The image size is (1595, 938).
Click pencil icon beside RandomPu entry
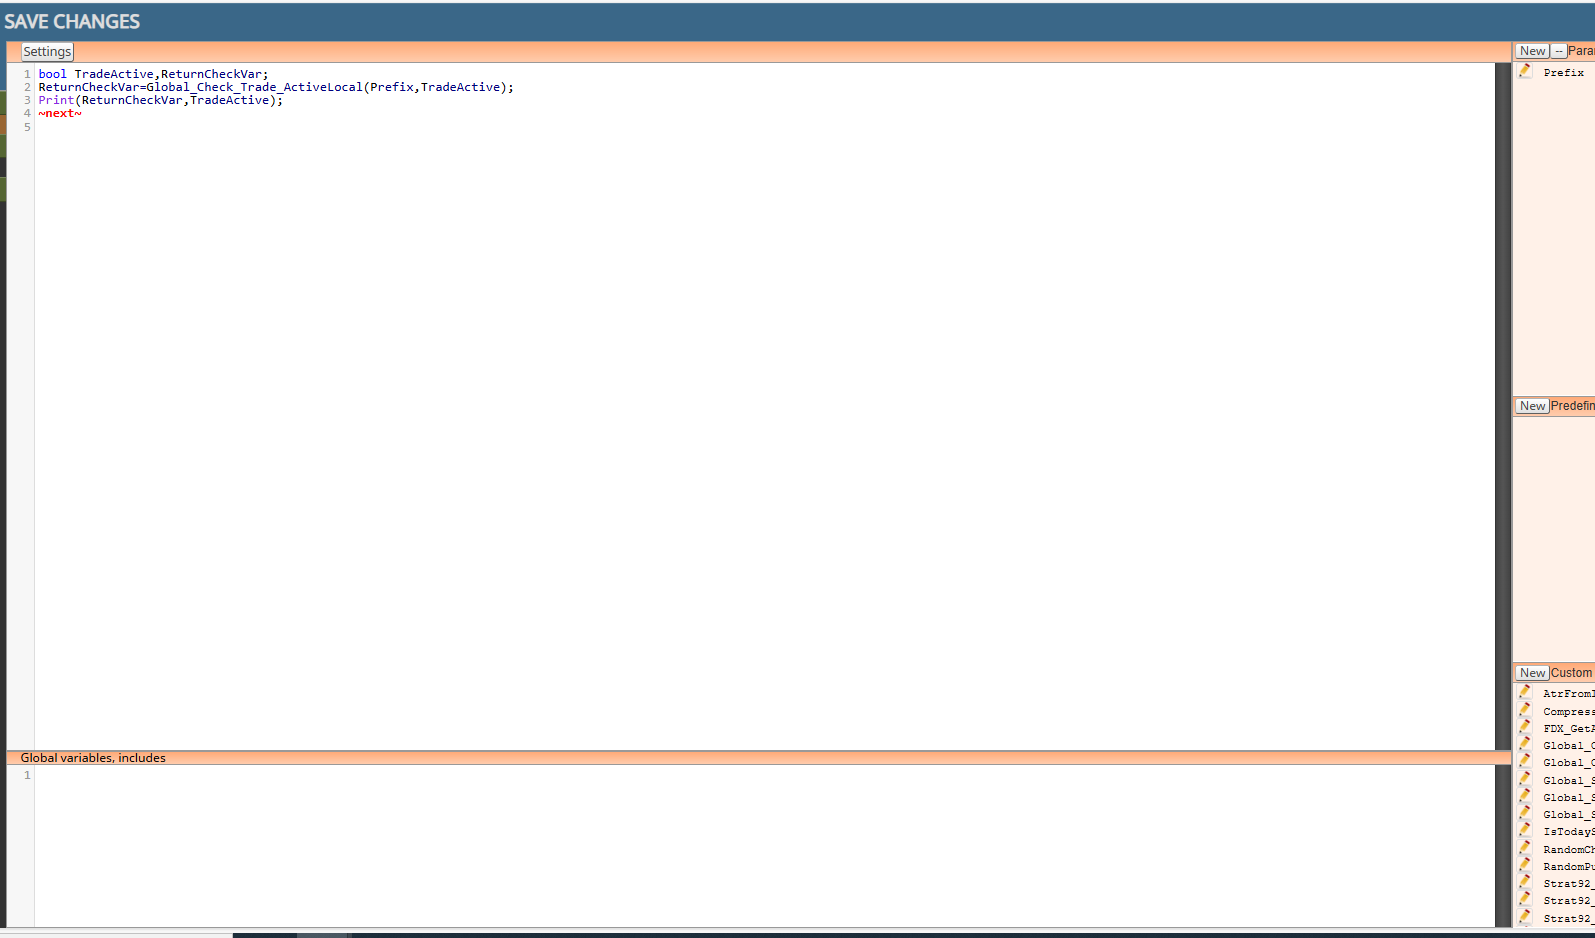[1525, 865]
